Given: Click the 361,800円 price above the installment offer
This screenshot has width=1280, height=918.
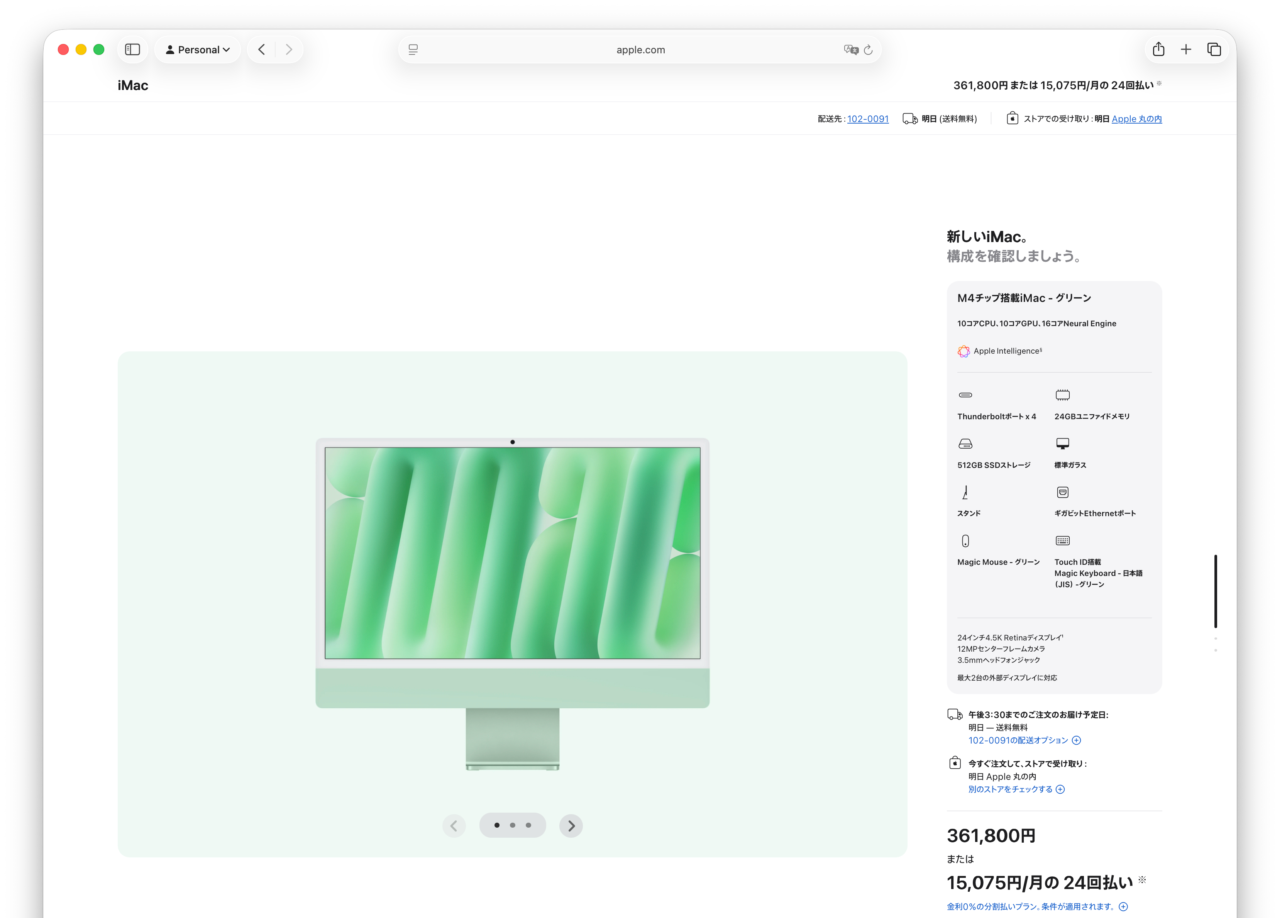Looking at the screenshot, I should [991, 835].
